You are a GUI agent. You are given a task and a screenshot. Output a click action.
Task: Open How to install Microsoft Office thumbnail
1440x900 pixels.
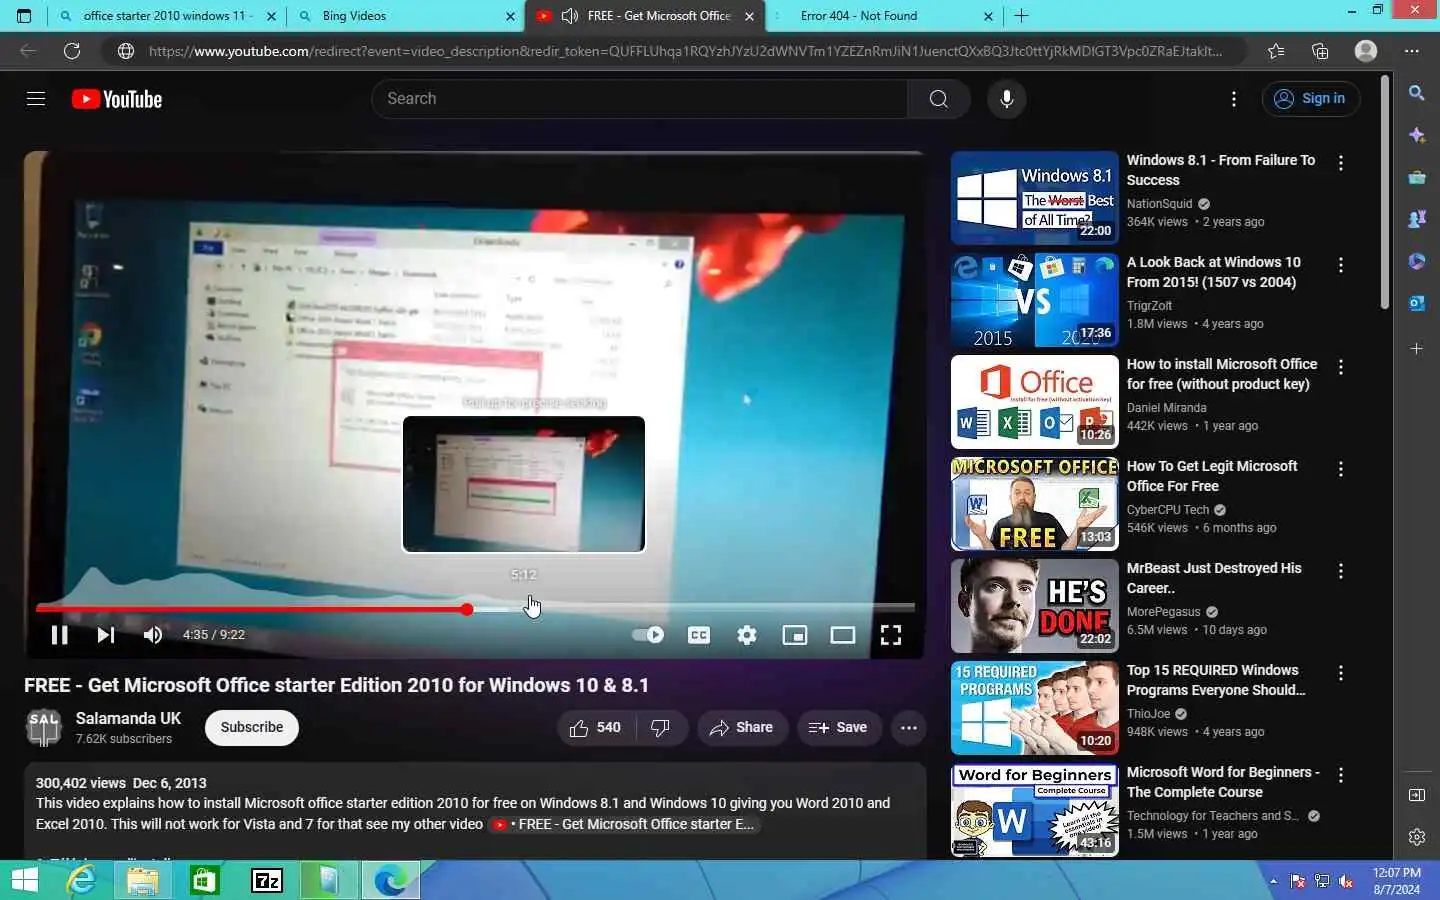coord(1035,402)
